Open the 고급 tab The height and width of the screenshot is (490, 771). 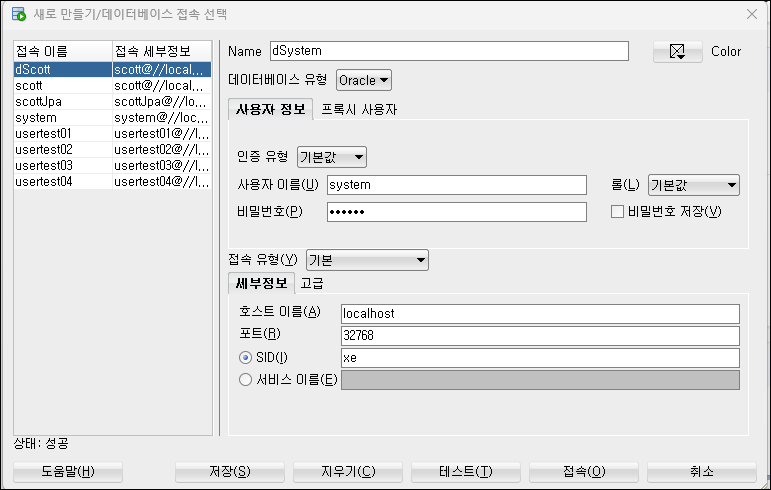pos(312,283)
